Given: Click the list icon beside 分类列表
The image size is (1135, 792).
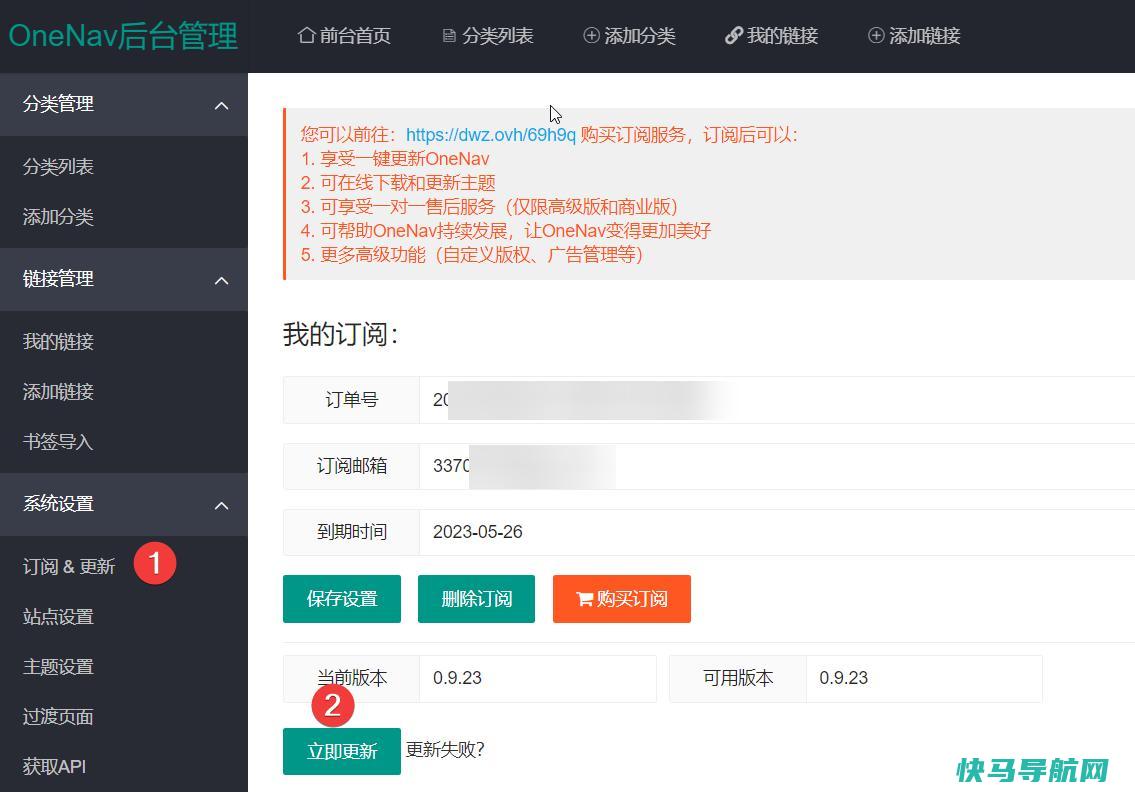Looking at the screenshot, I should pyautogui.click(x=449, y=35).
